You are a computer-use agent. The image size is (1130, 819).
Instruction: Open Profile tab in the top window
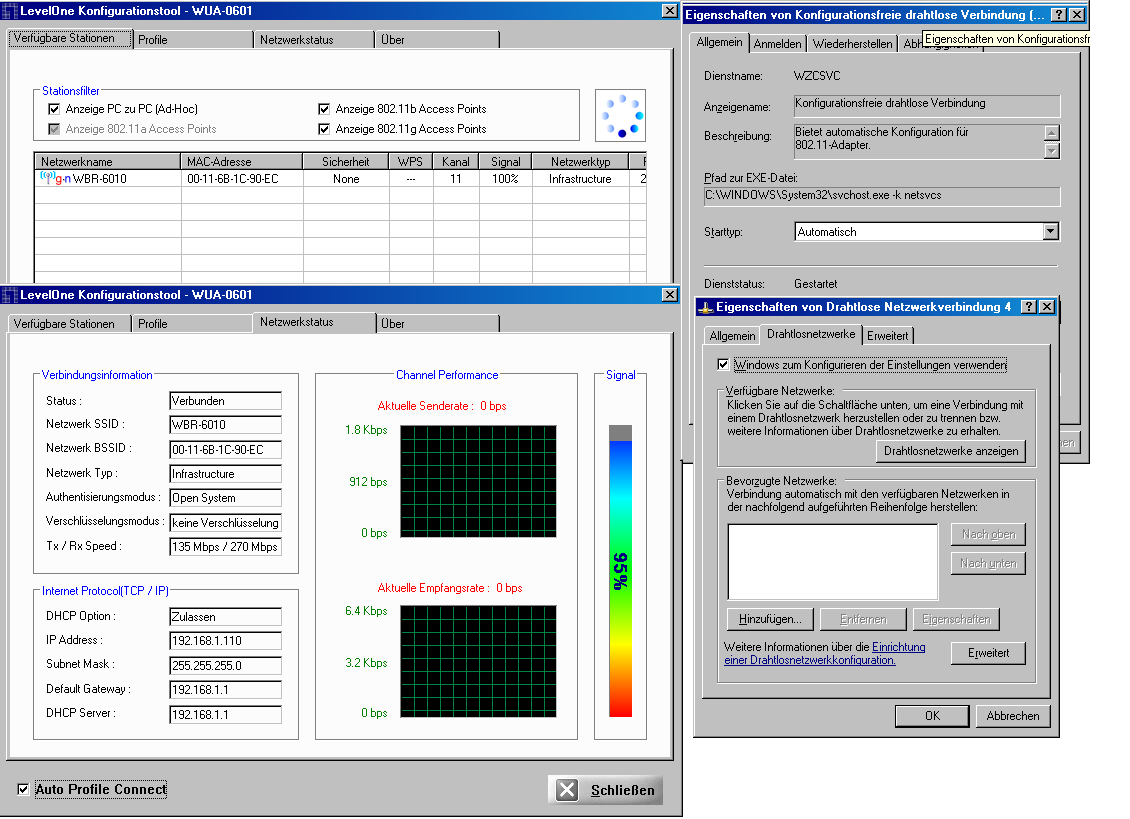(x=193, y=40)
